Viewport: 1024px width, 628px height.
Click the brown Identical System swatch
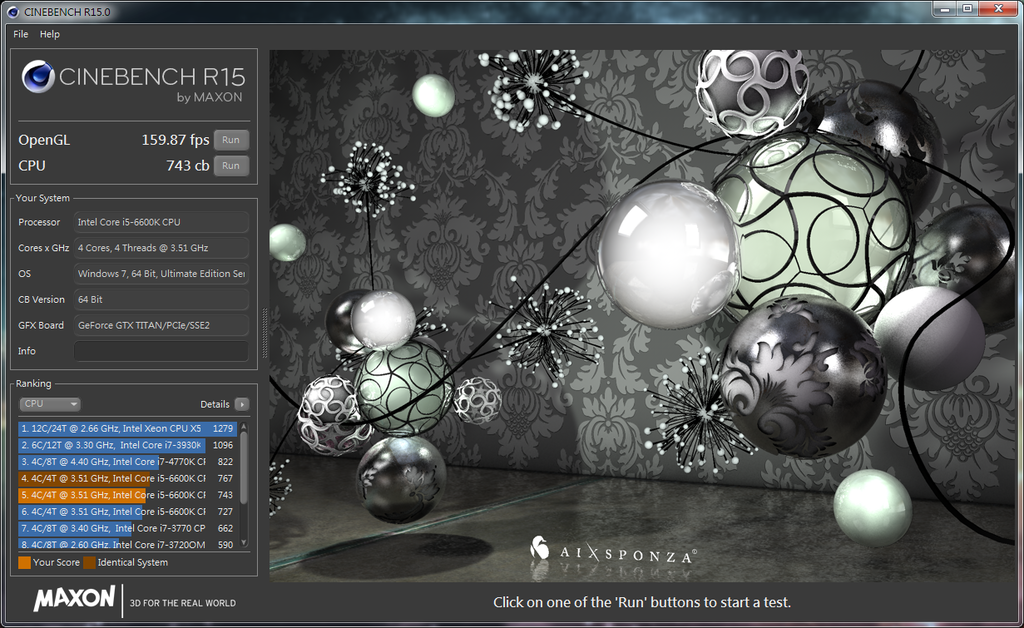(89, 563)
